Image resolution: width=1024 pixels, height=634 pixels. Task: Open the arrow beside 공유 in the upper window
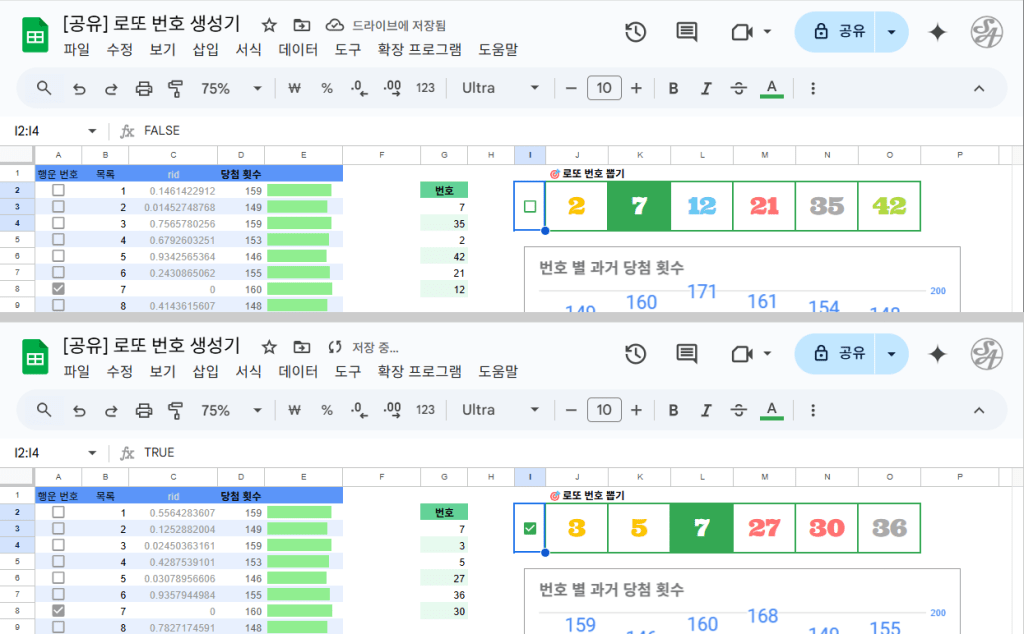891,32
